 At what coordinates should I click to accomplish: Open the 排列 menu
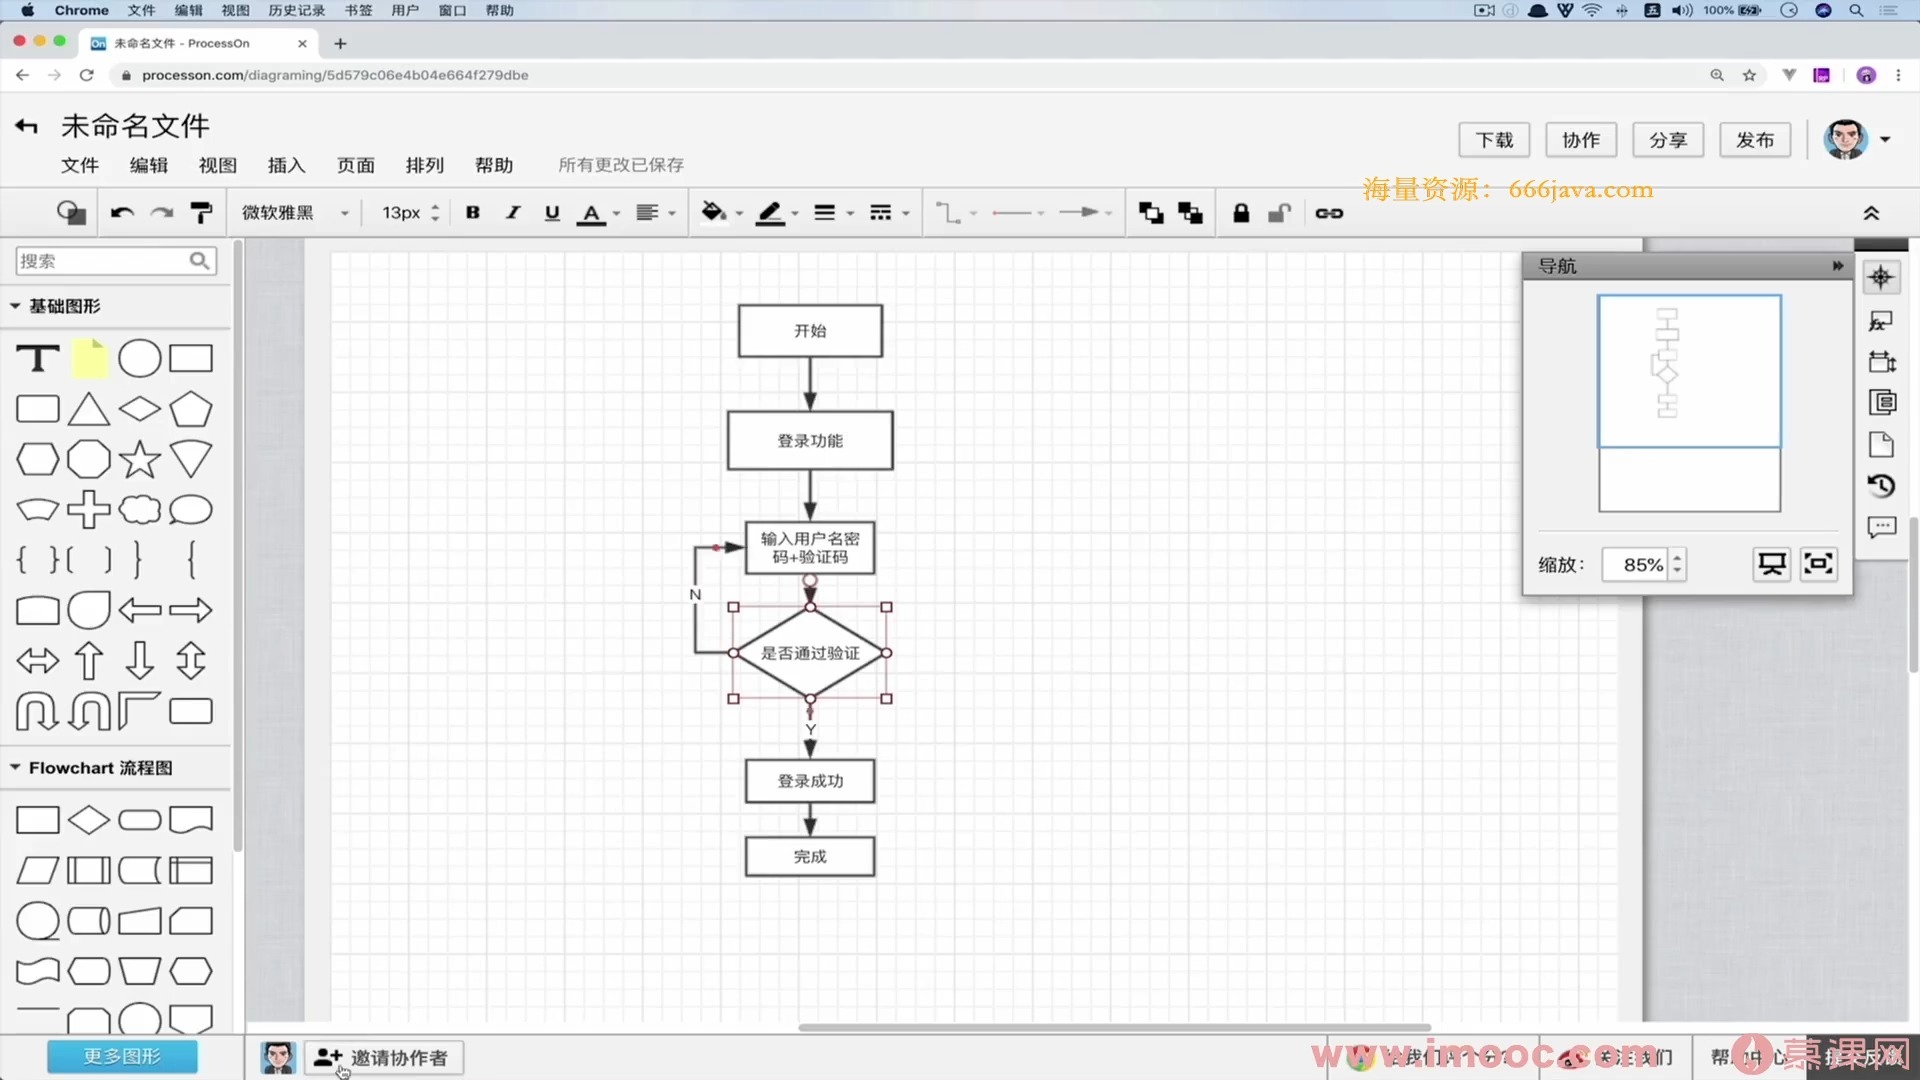click(424, 165)
